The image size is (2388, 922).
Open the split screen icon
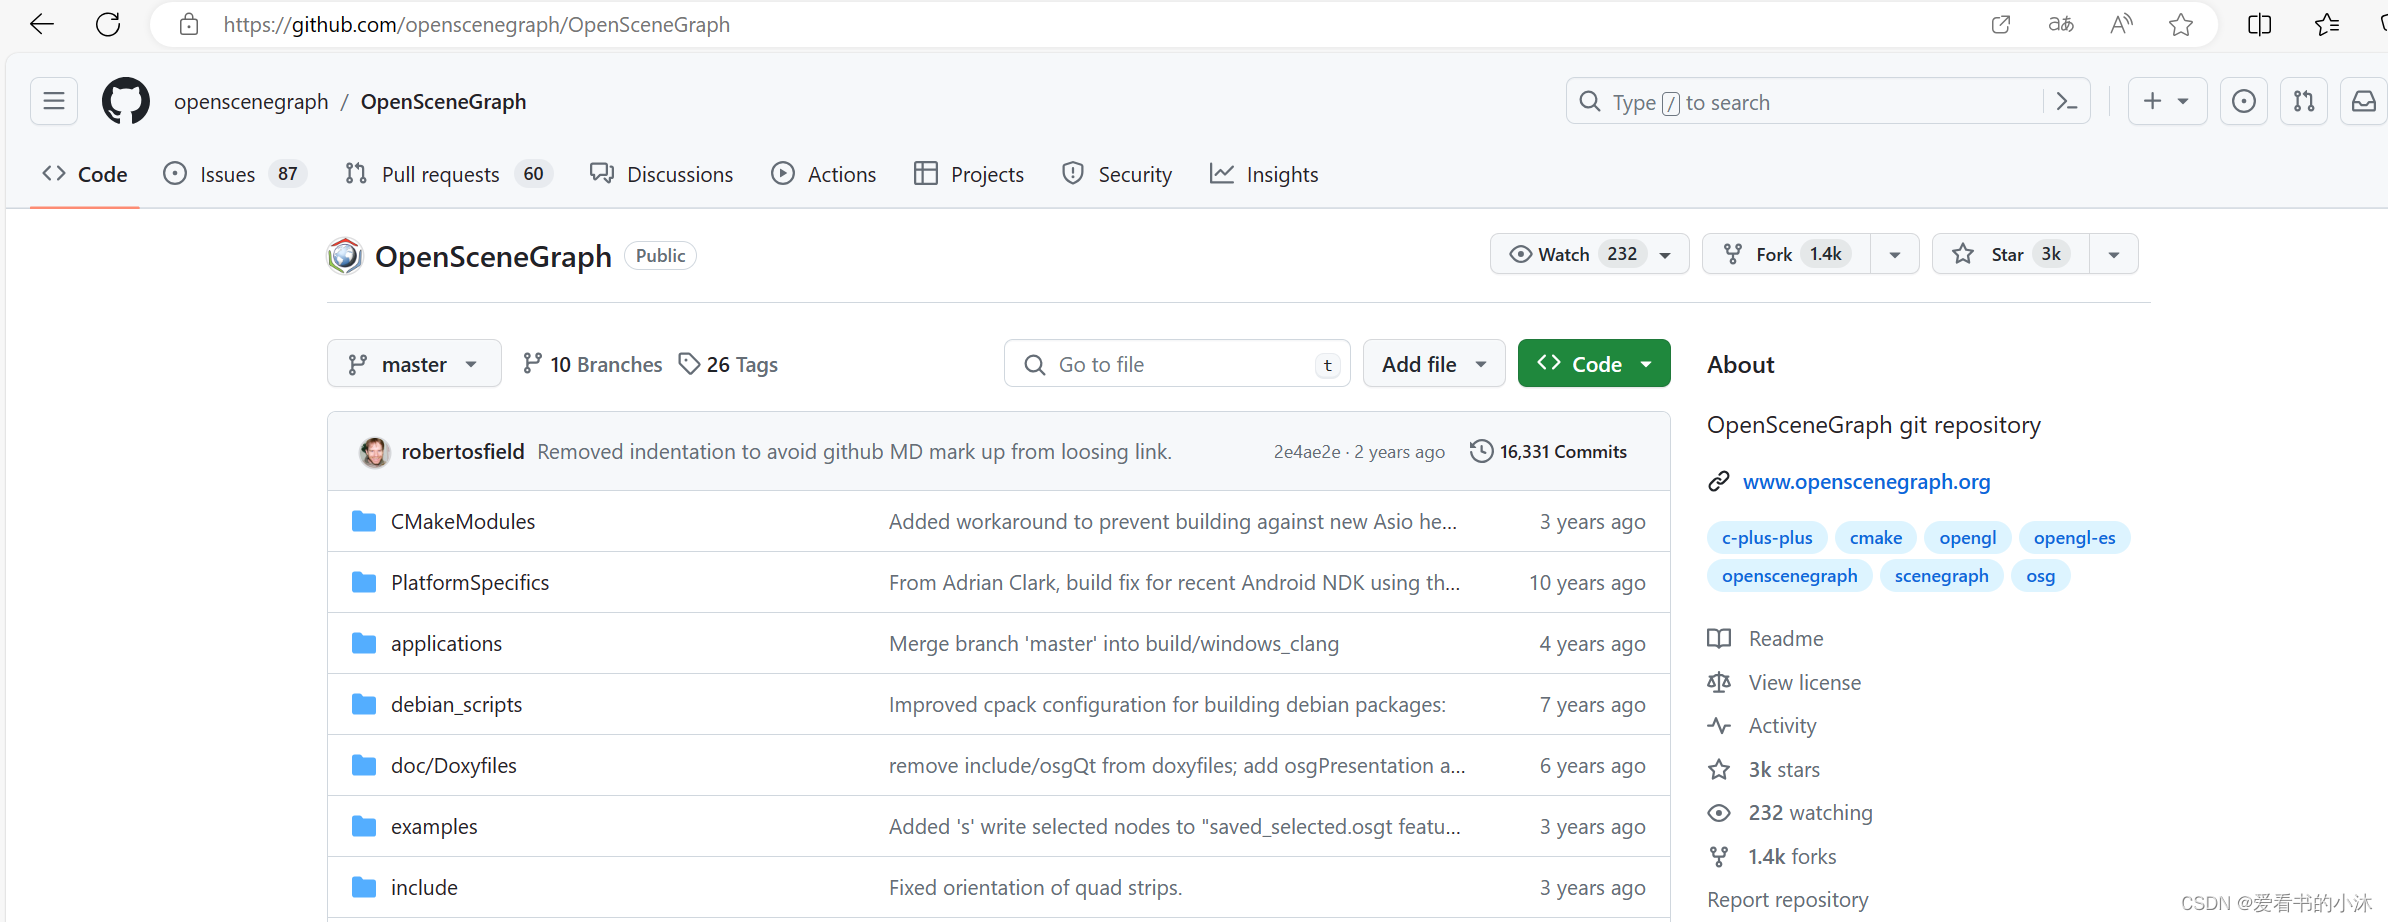point(2260,24)
